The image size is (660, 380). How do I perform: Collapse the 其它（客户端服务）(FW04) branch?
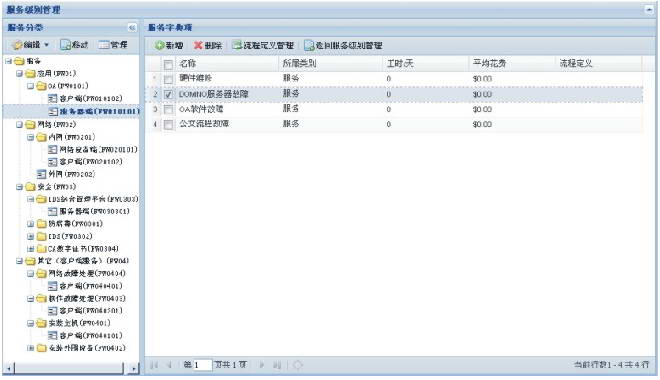(x=19, y=261)
